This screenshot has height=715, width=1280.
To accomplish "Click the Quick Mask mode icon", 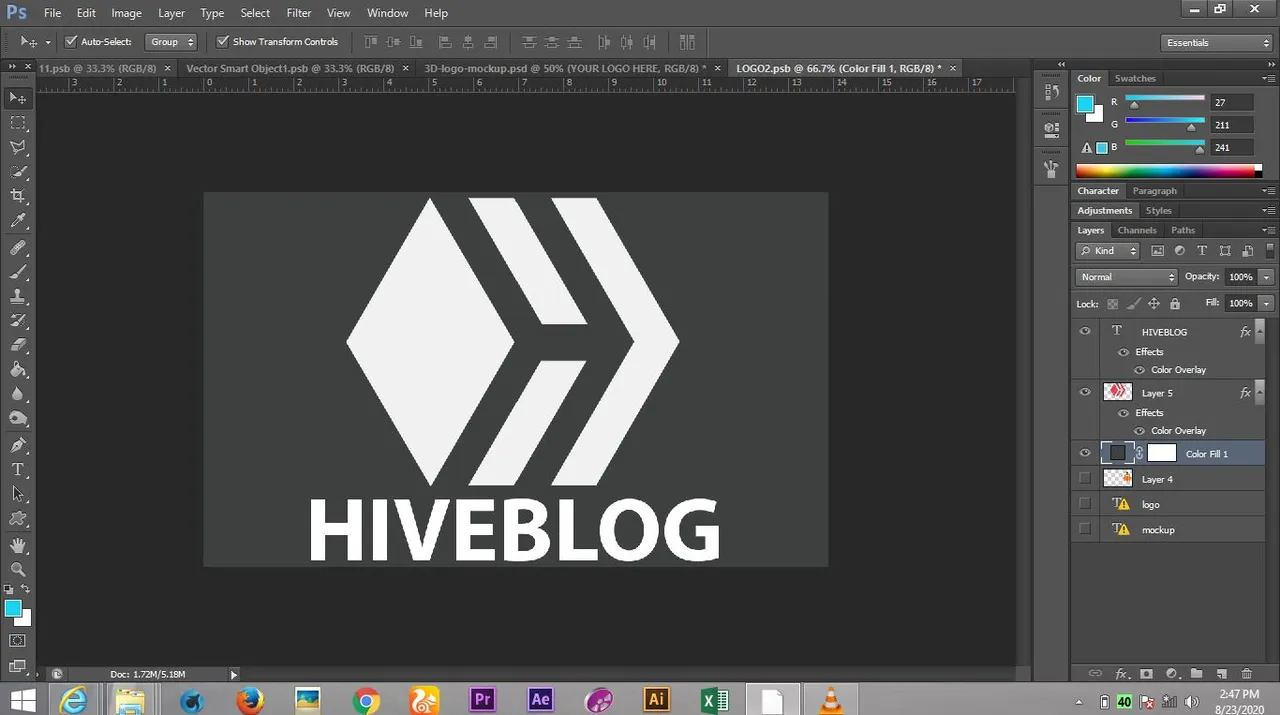I will click(18, 640).
